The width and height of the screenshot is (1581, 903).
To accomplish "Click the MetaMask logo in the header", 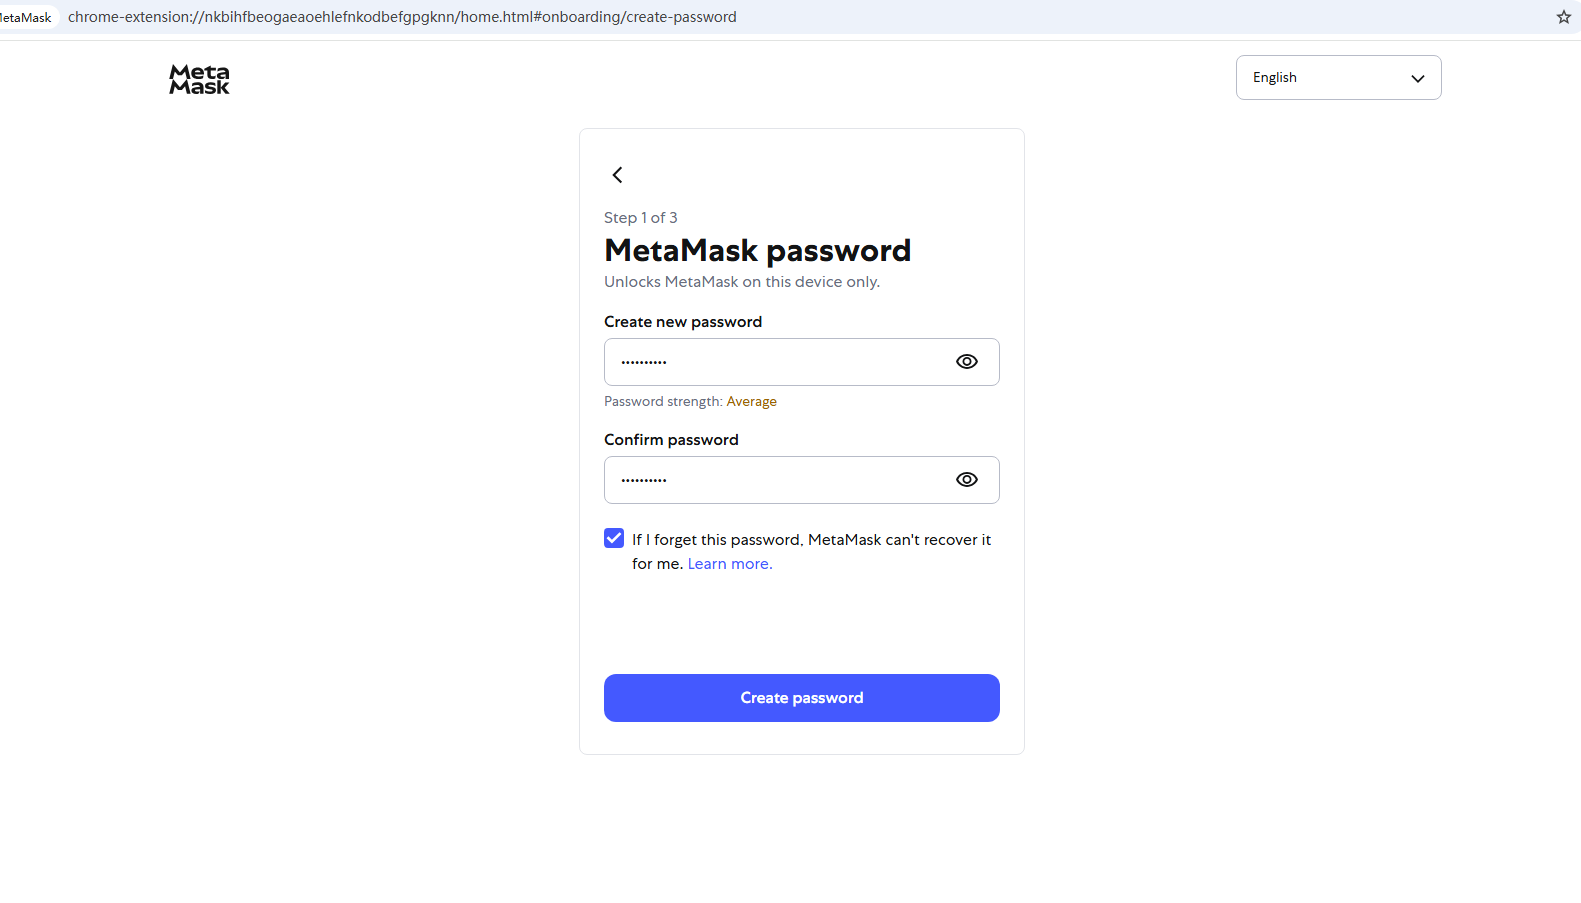I will [199, 79].
